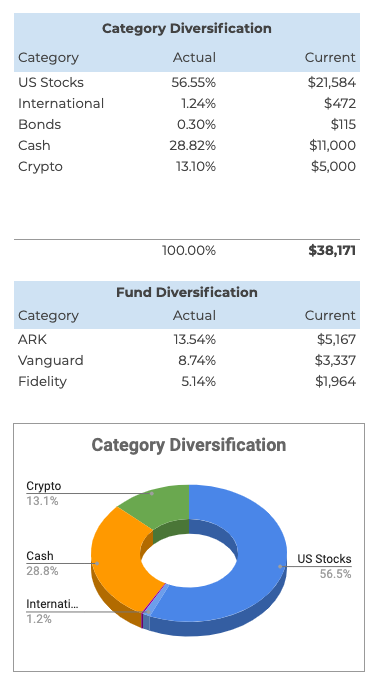Click the Fund Diversification header

[187, 292]
